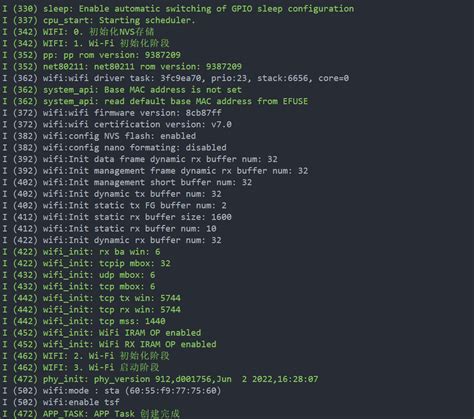Screen dimensions: 474x419
Task: Select 'static rx buffer size: 1600' line
Action: coord(117,217)
